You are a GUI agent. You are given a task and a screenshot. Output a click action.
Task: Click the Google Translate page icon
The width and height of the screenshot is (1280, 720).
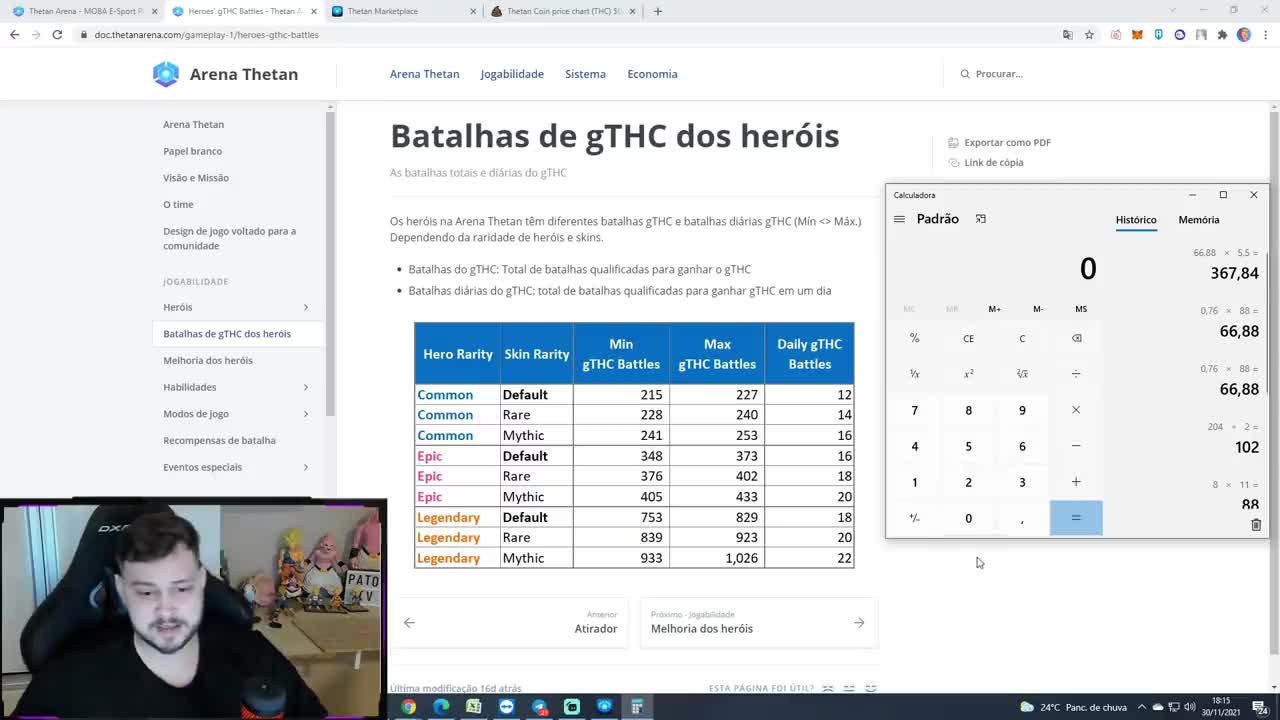(x=1068, y=35)
